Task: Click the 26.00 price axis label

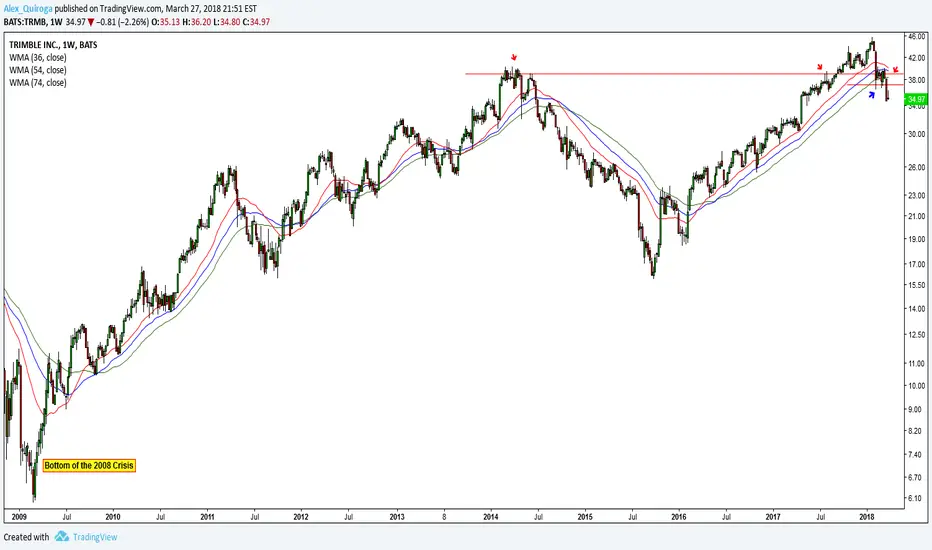Action: 917,167
